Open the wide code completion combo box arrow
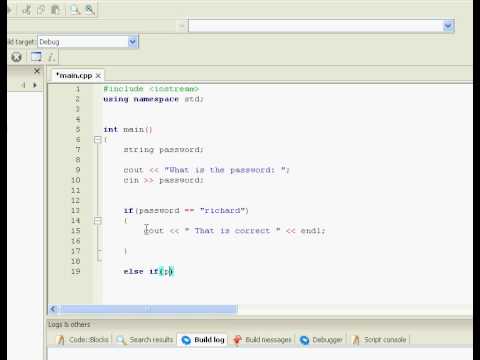 [x=448, y=26]
